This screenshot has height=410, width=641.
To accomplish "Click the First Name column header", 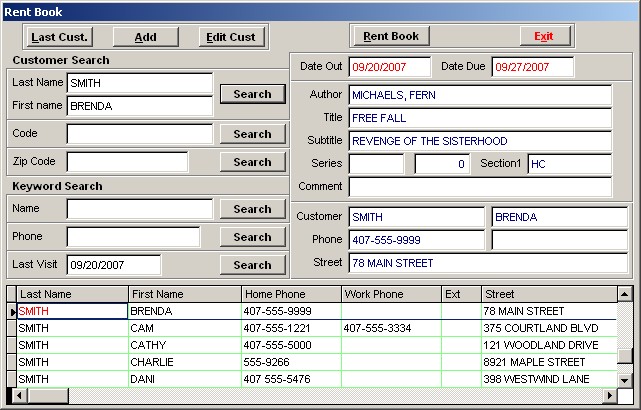I will coord(185,294).
